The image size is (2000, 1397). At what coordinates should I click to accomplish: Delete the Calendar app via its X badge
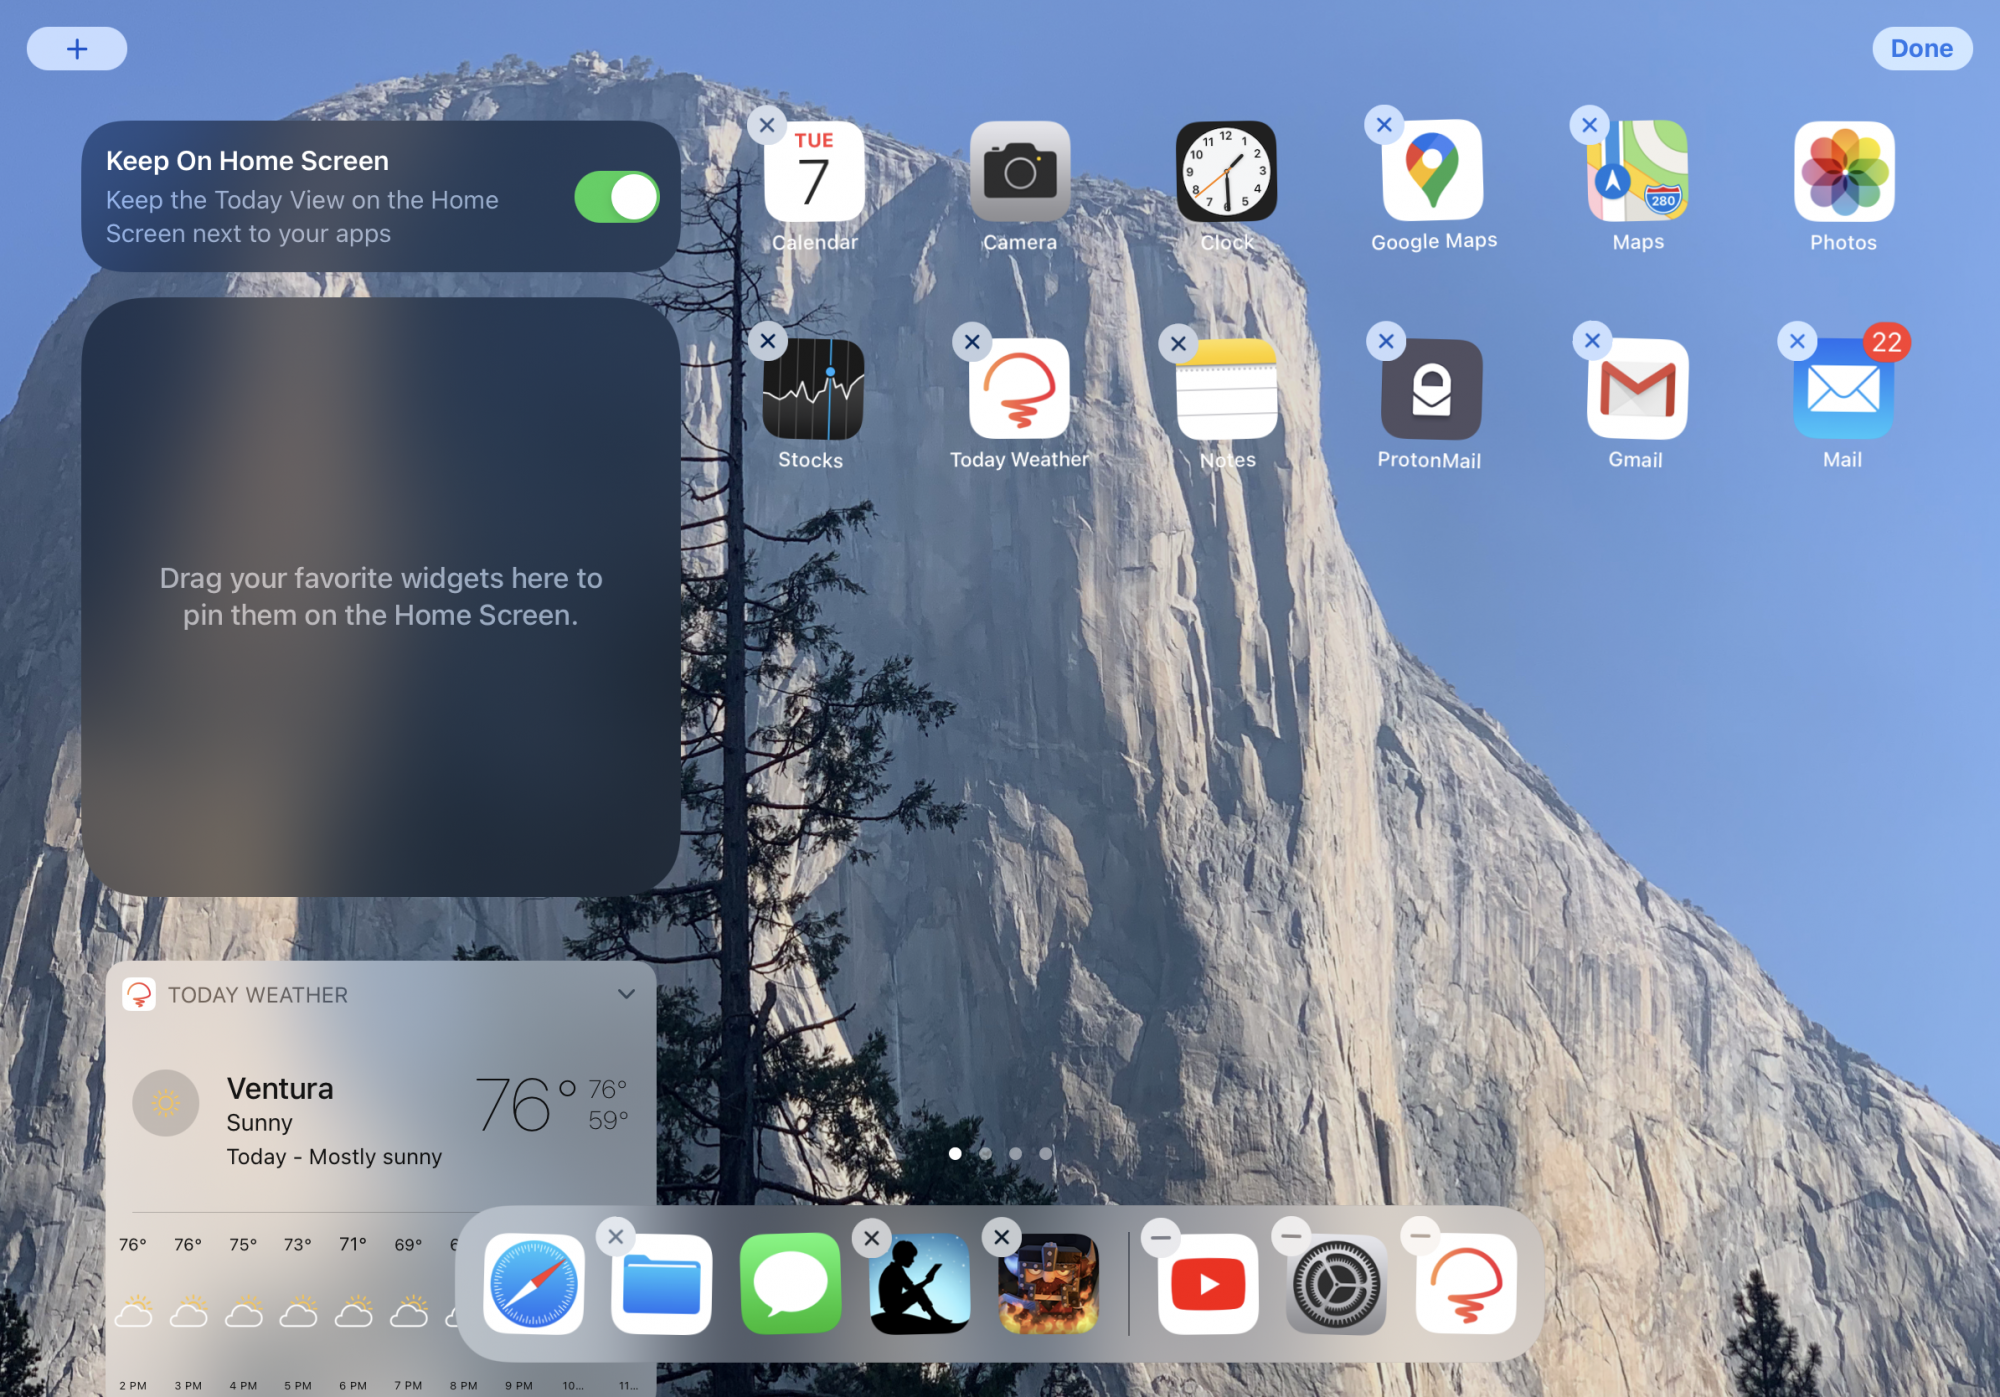click(767, 126)
